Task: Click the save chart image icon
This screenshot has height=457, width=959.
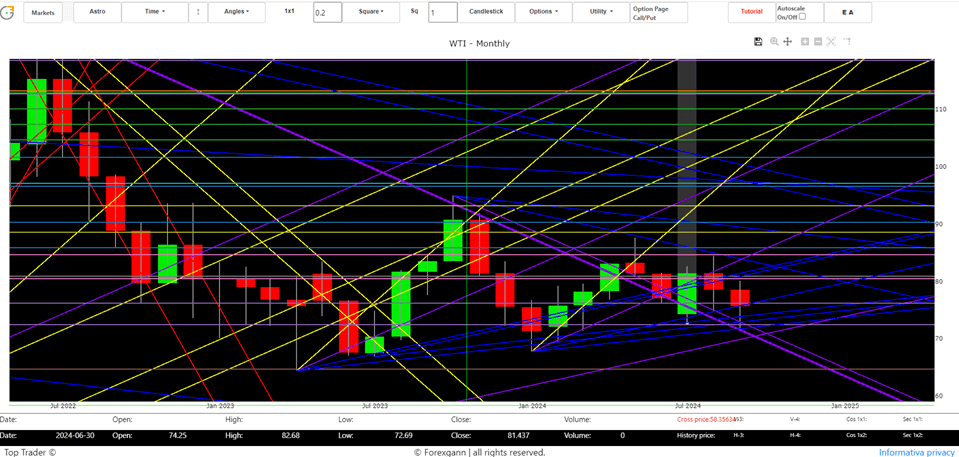Action: click(759, 41)
